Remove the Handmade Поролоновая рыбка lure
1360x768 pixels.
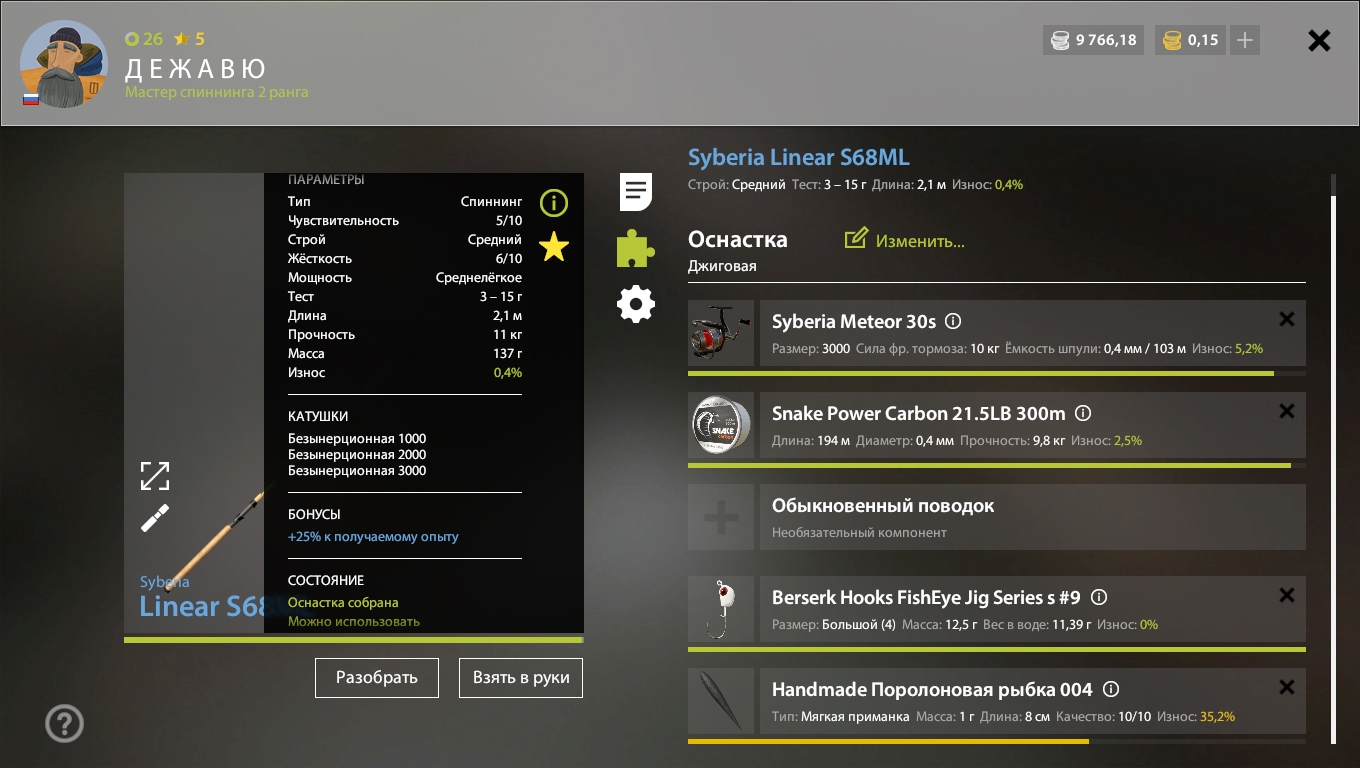coord(1287,687)
